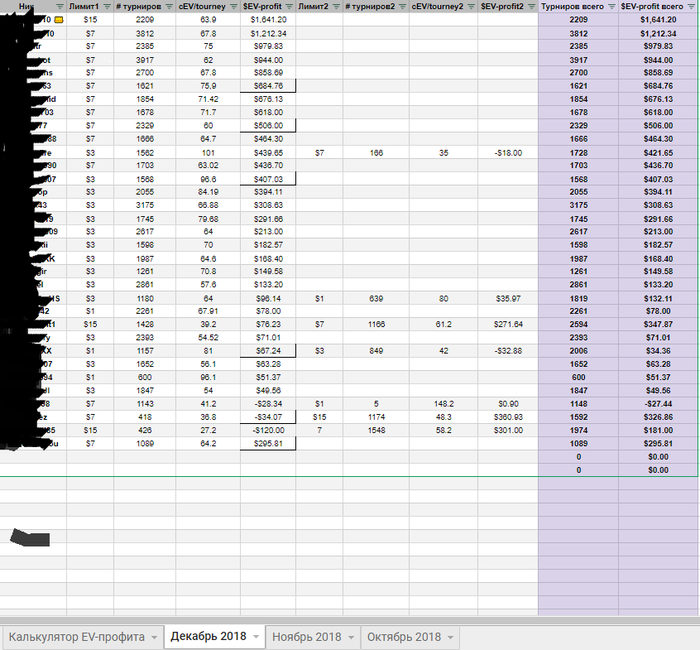The image size is (700, 650).
Task: Select cEV/tourney2 cell showing 61.2
Action: (x=443, y=324)
